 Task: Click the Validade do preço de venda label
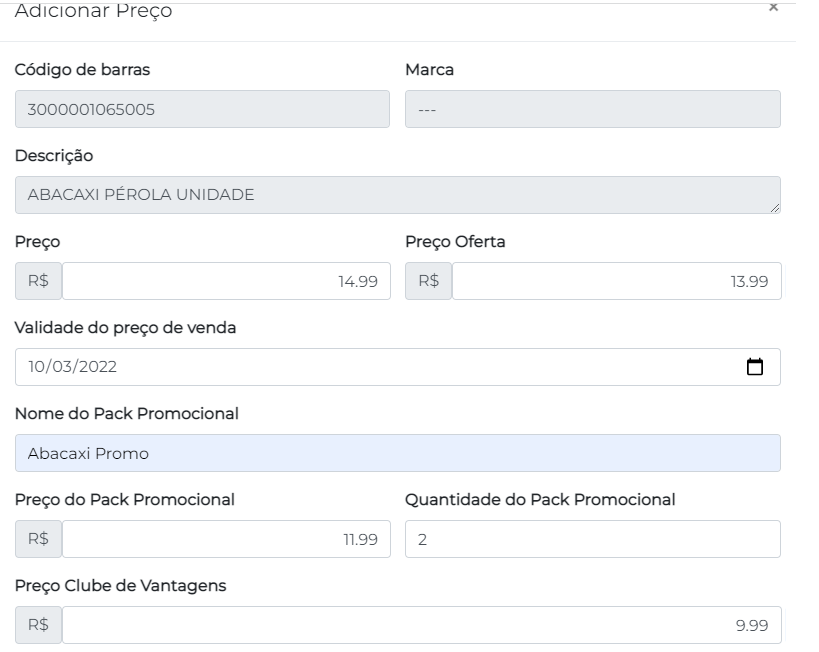pos(125,328)
